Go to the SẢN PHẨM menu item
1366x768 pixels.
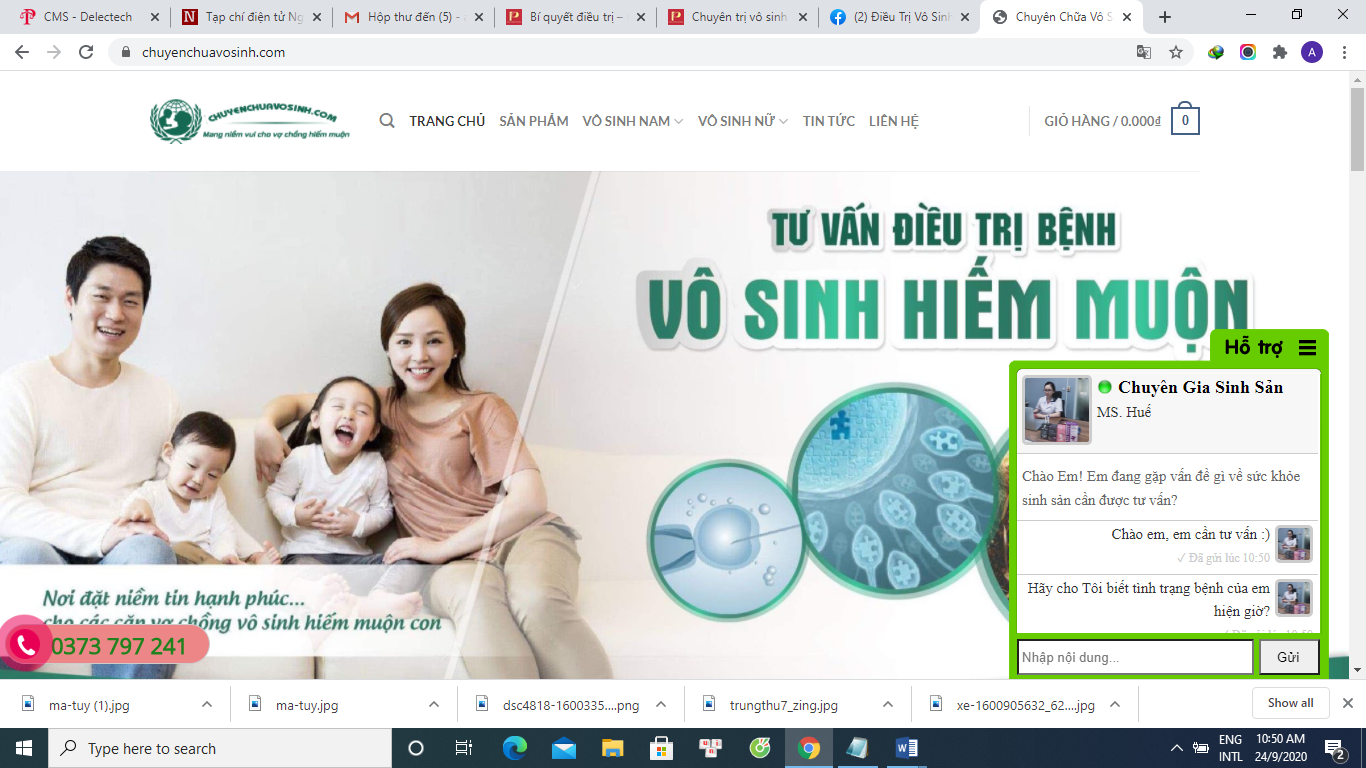click(533, 121)
